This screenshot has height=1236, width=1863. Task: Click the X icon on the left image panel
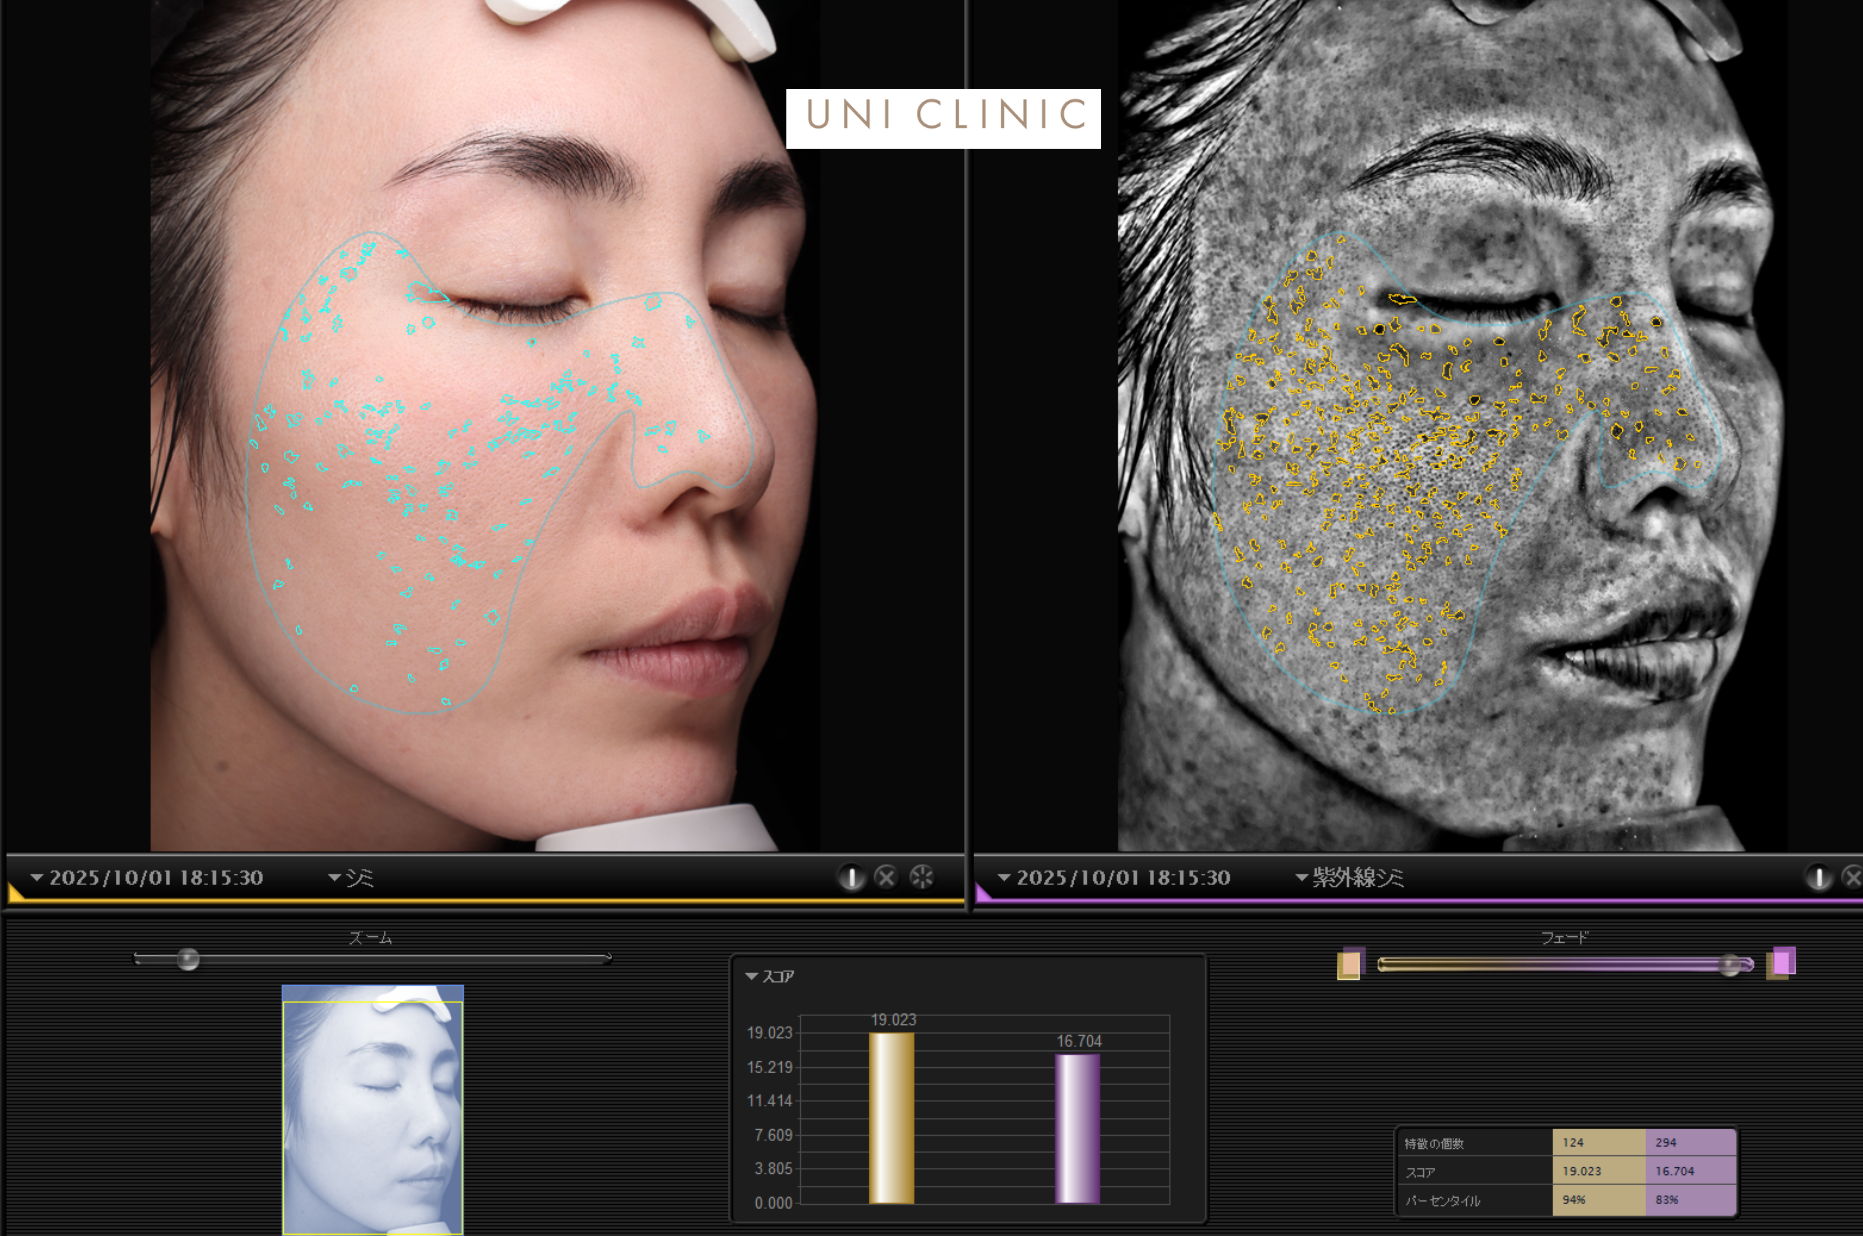(x=886, y=877)
